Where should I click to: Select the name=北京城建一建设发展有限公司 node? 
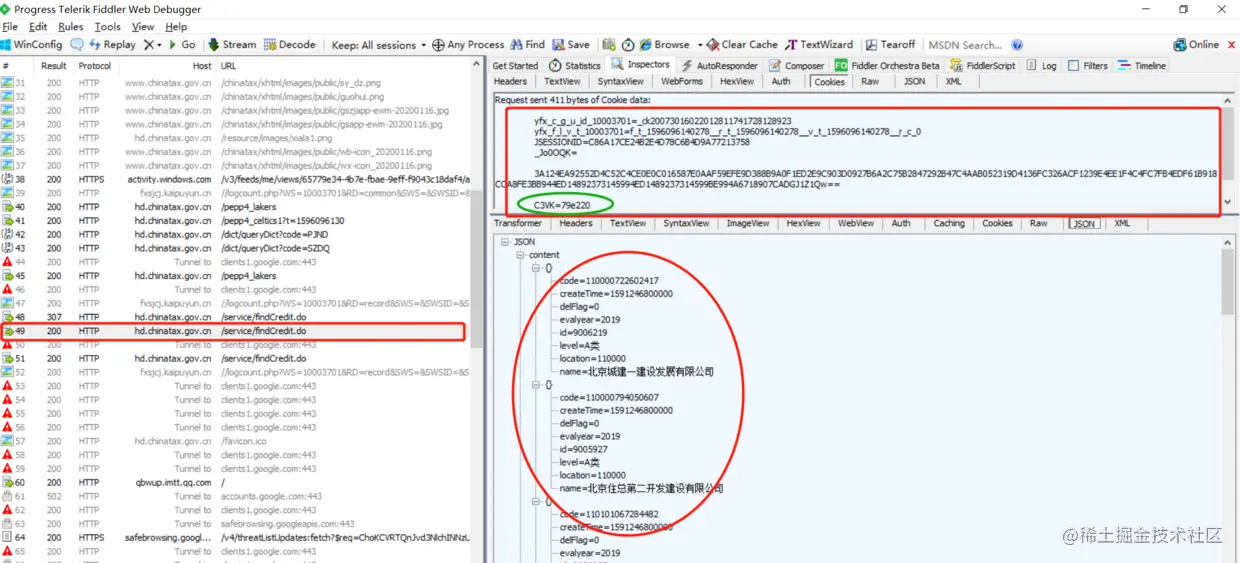pyautogui.click(x=637, y=372)
